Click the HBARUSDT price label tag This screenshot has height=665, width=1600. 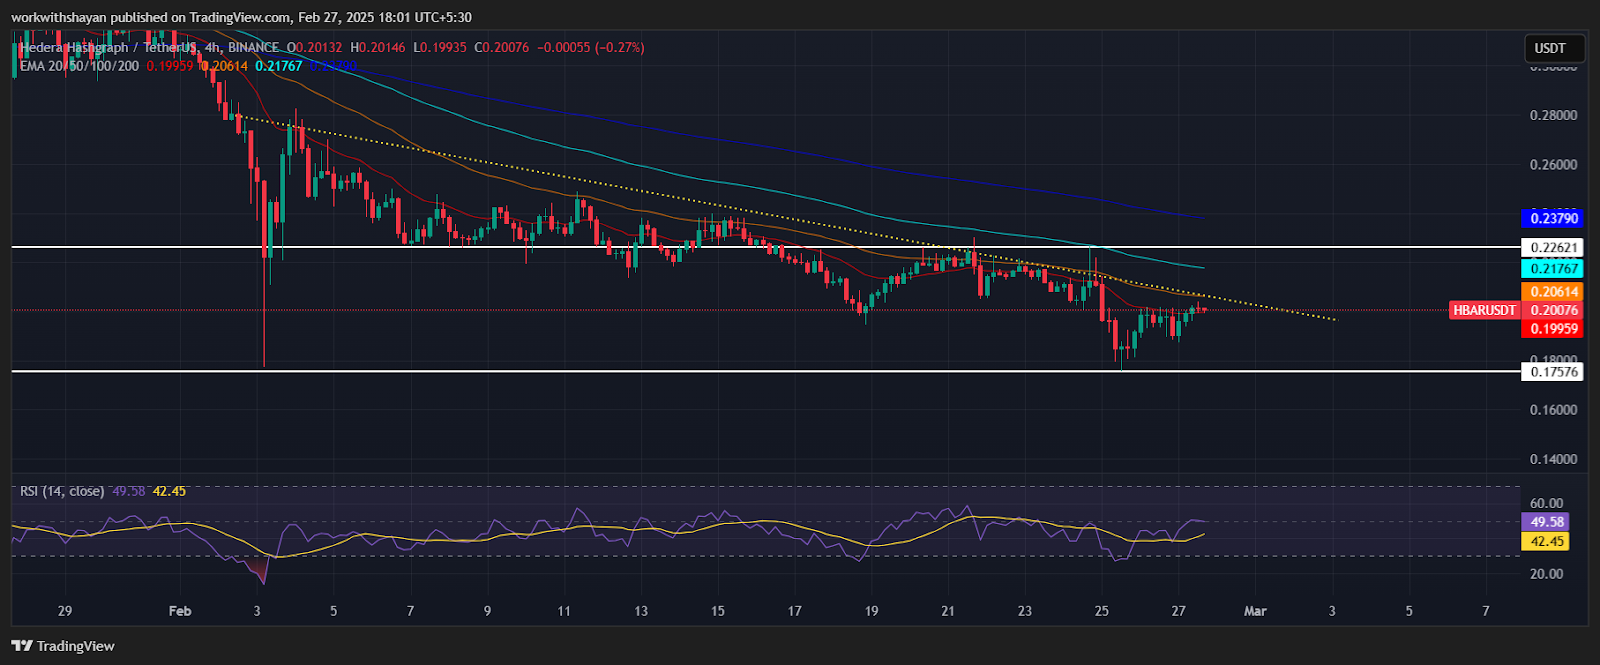click(1485, 311)
